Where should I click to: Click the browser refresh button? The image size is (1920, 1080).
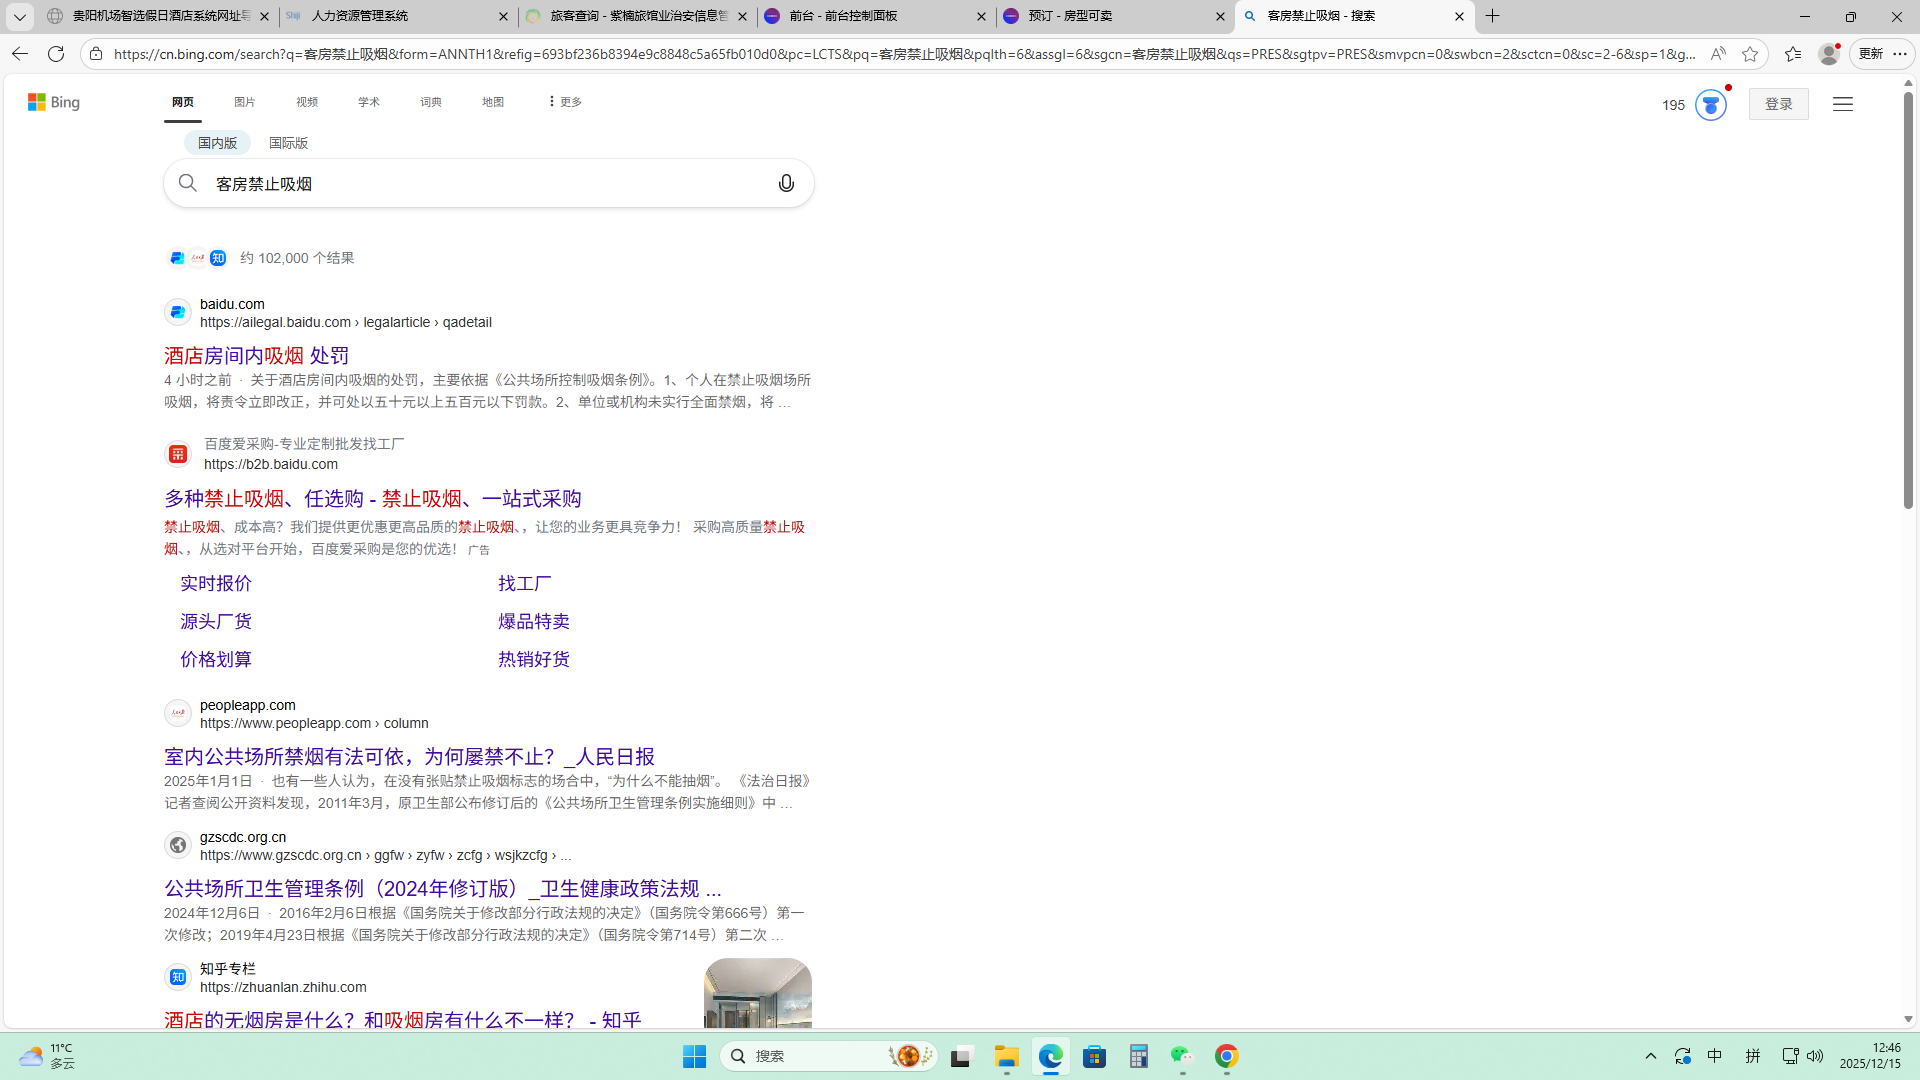pyautogui.click(x=56, y=54)
